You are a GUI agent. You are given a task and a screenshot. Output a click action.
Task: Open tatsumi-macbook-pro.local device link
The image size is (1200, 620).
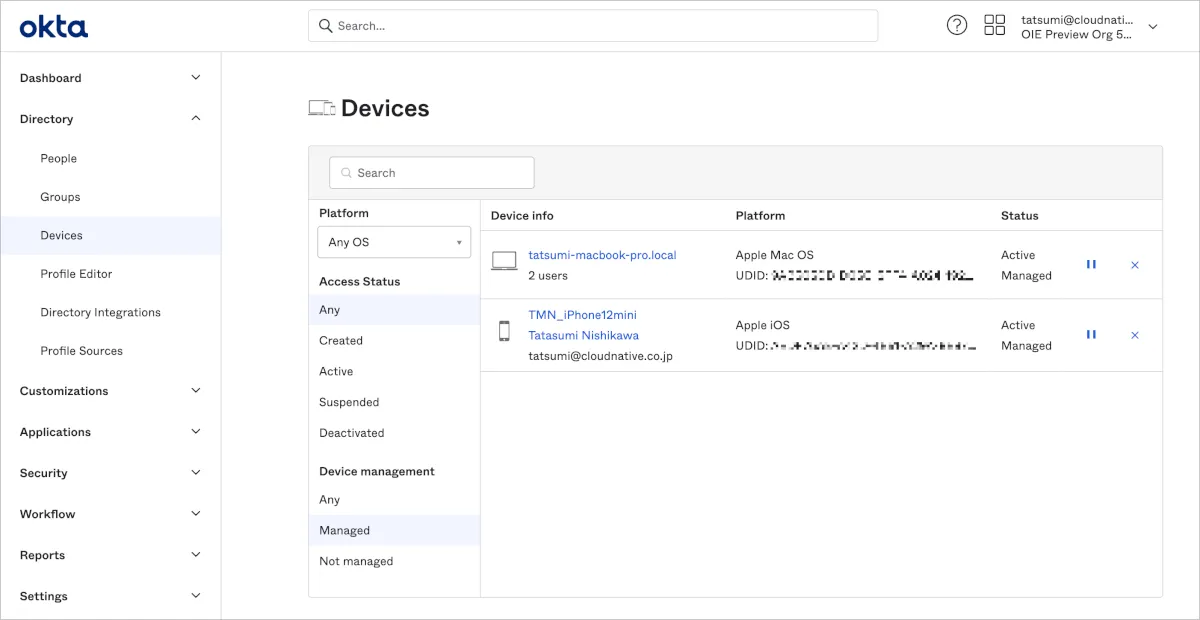[602, 255]
